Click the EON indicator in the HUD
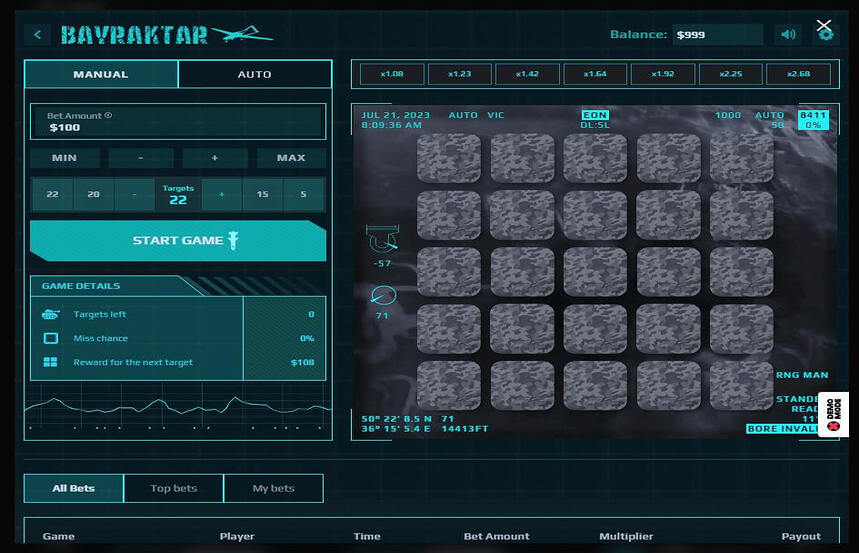 (x=595, y=115)
